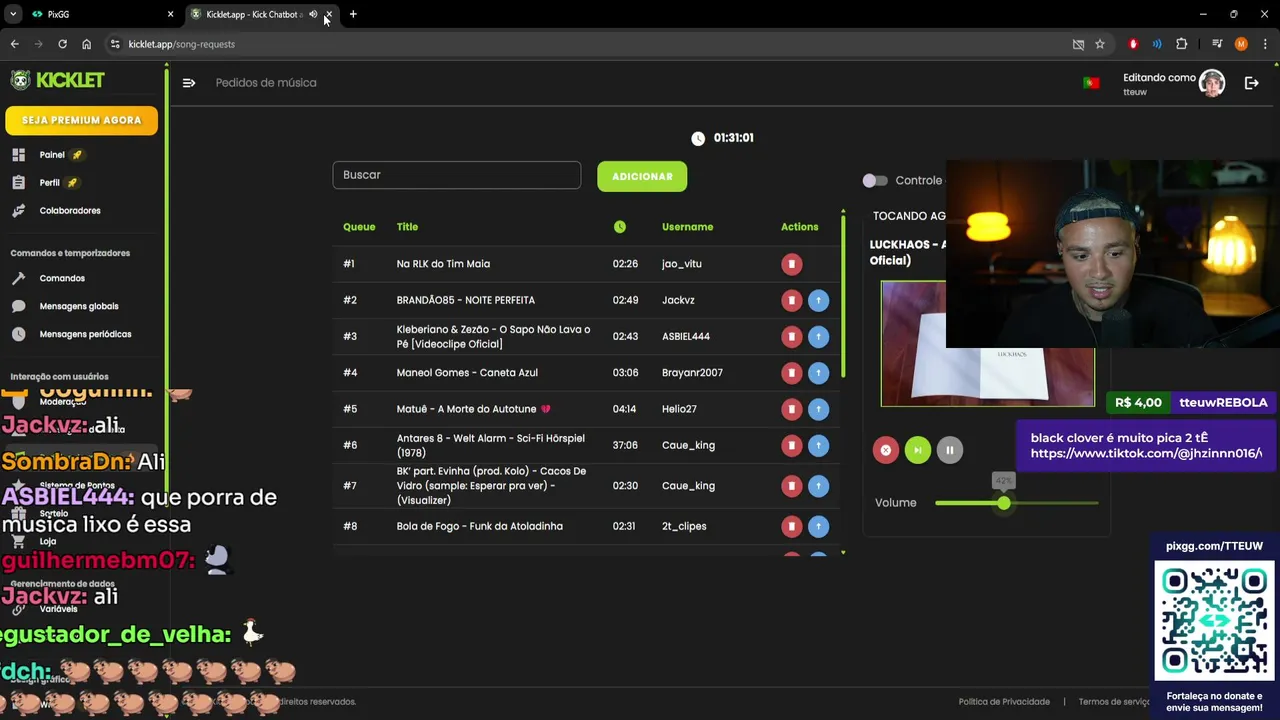Click the logout icon in header
The image size is (1280, 720).
[x=1251, y=83]
